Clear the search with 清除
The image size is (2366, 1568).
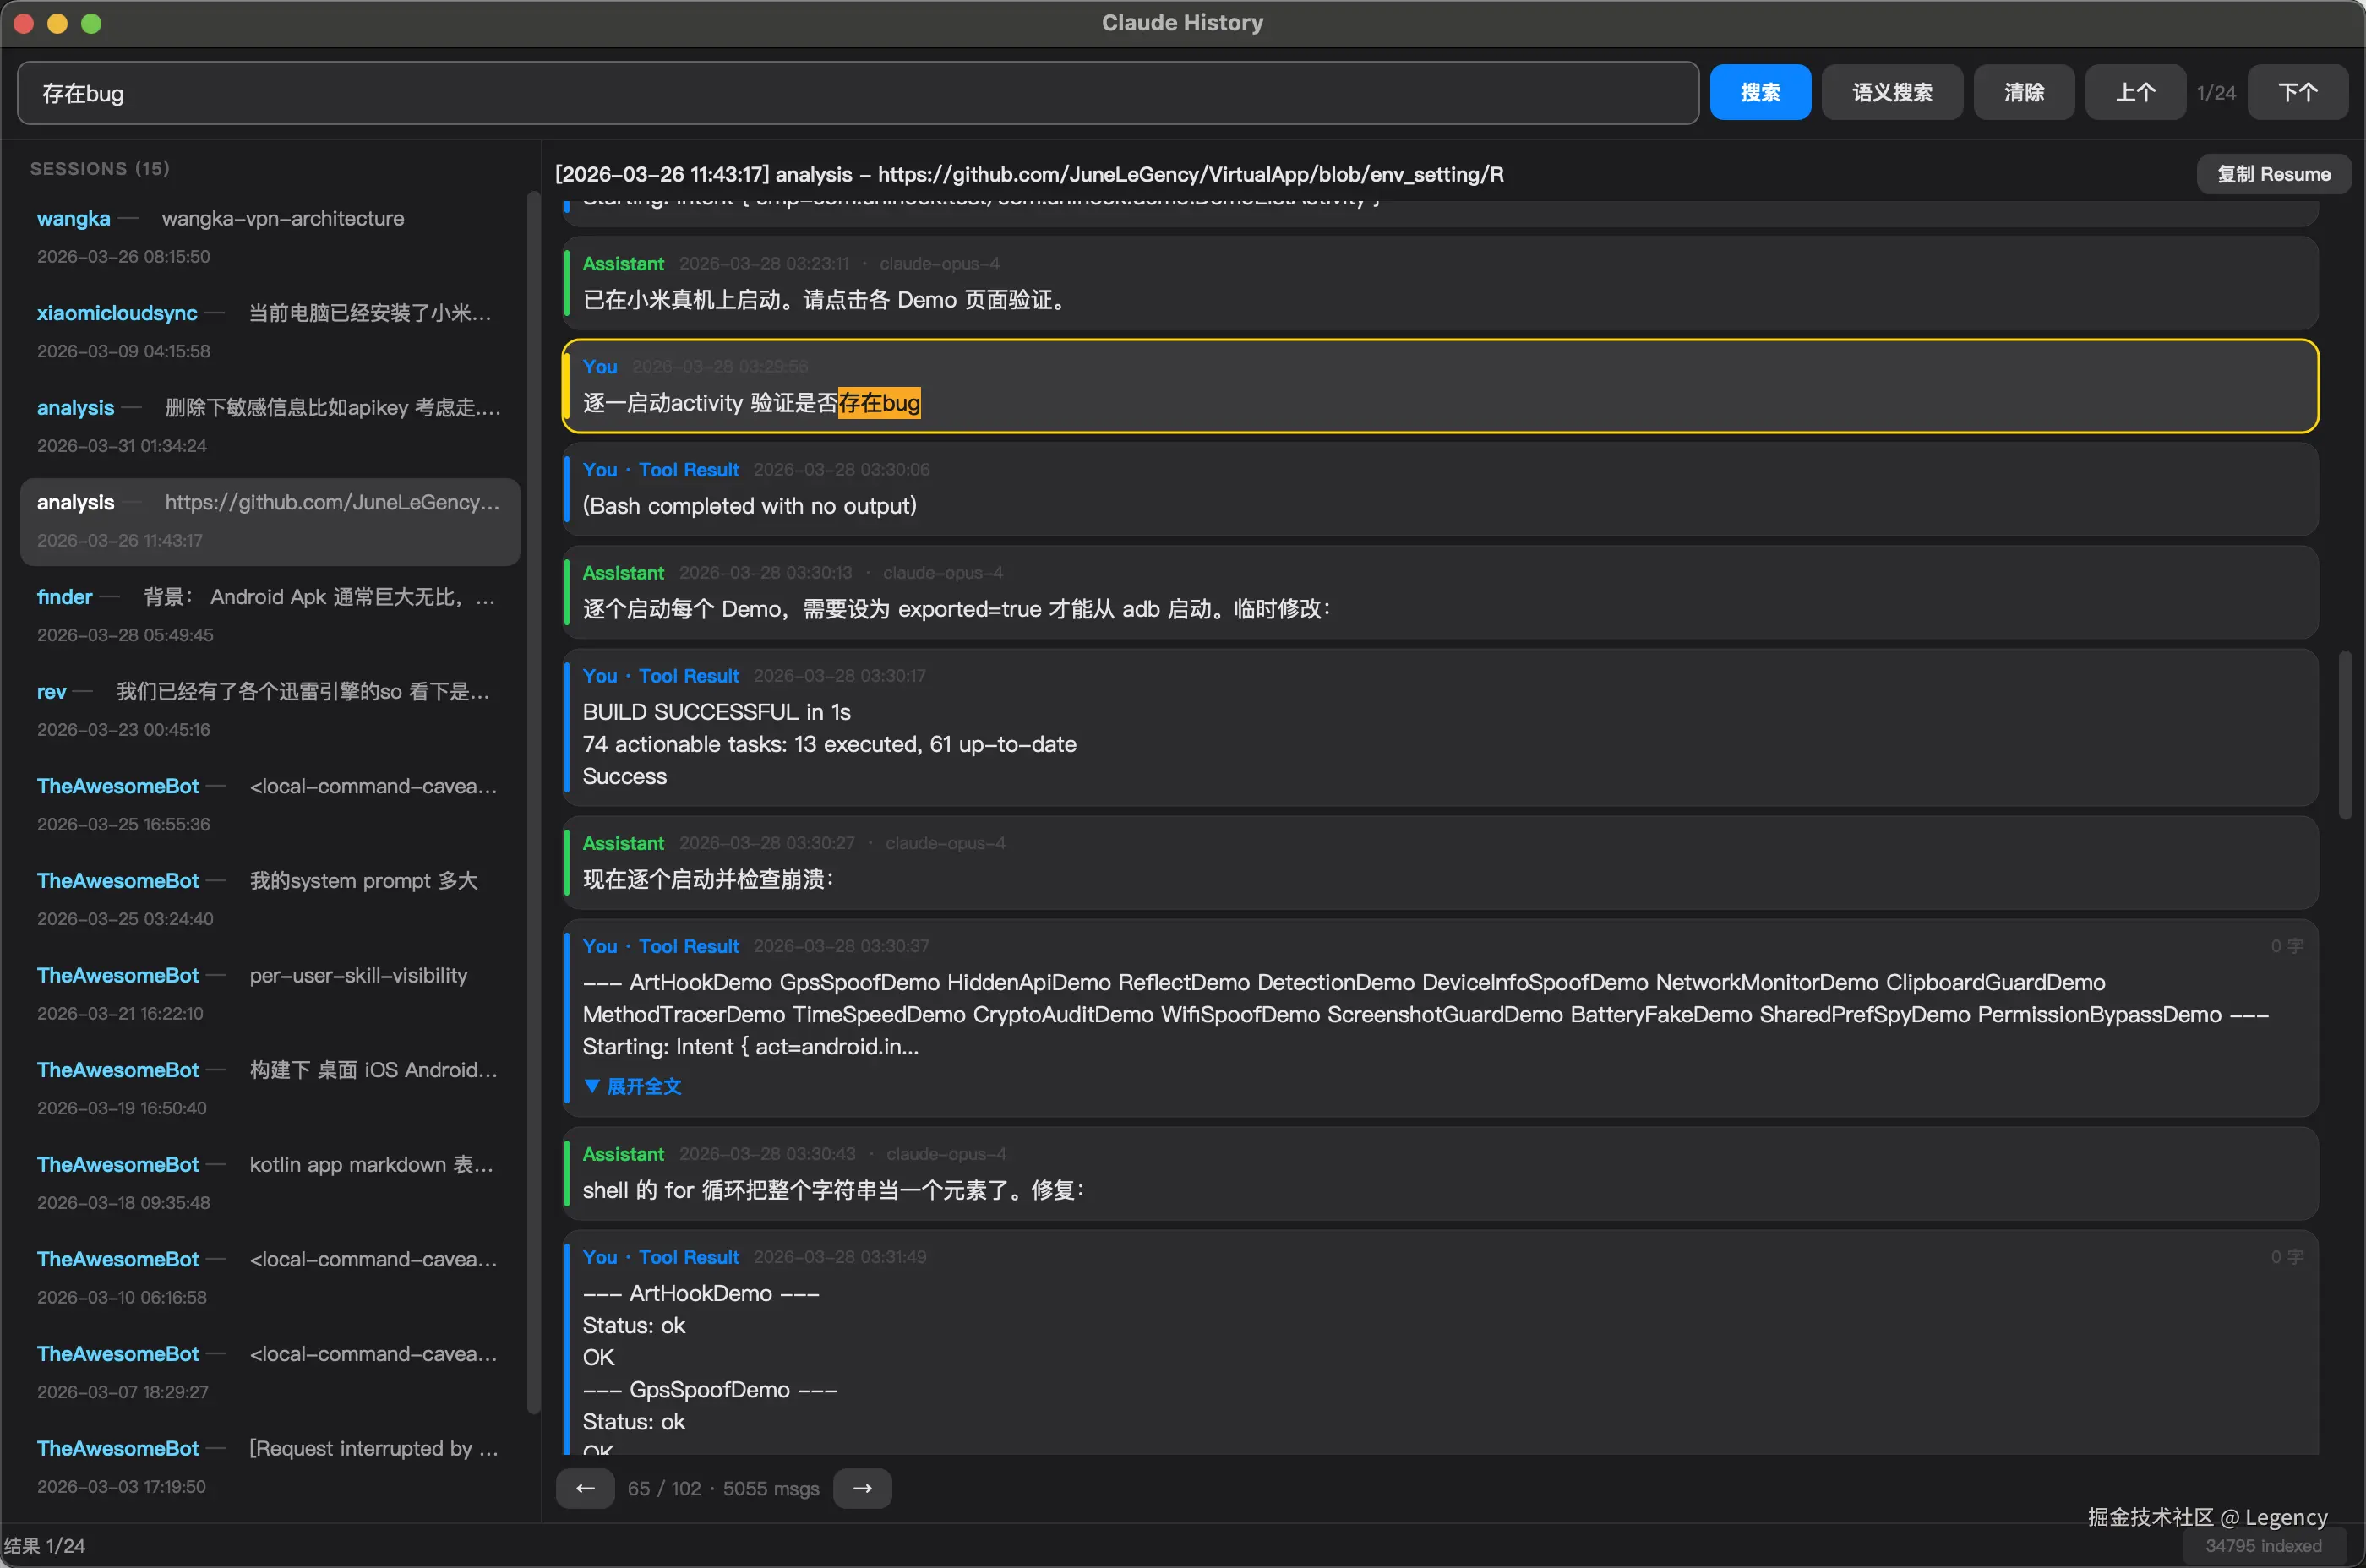[2023, 92]
